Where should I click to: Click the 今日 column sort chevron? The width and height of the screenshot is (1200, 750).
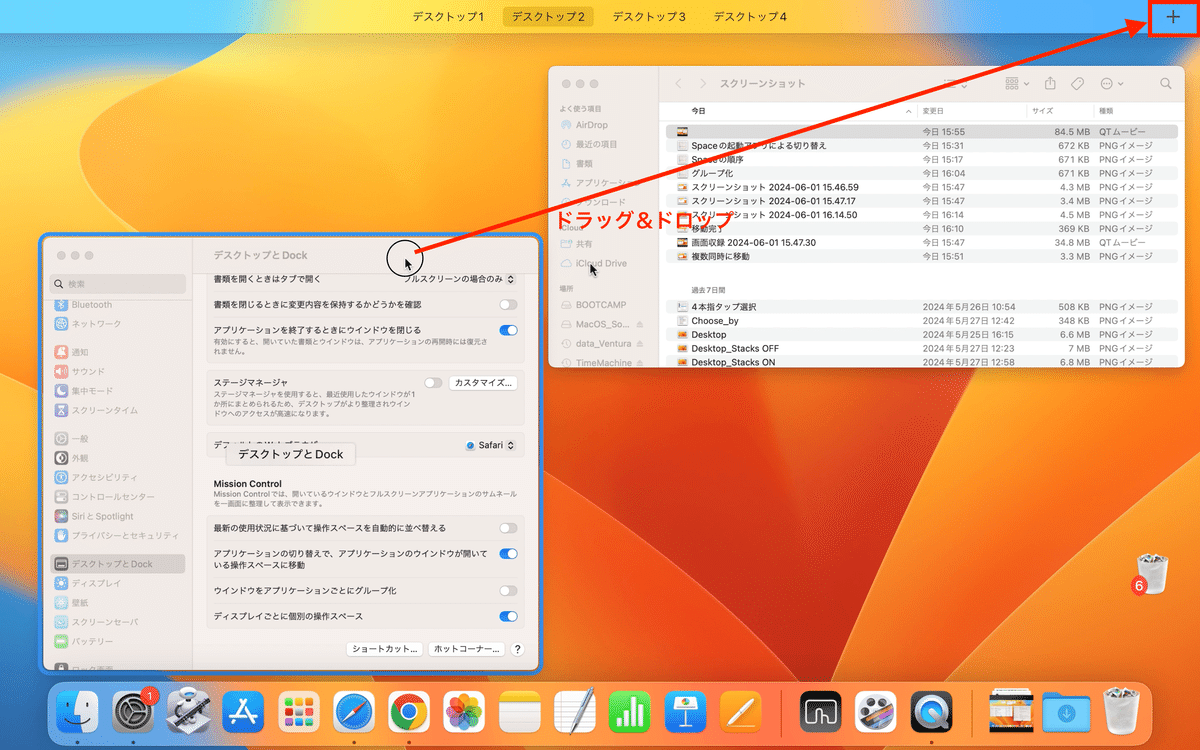908,111
